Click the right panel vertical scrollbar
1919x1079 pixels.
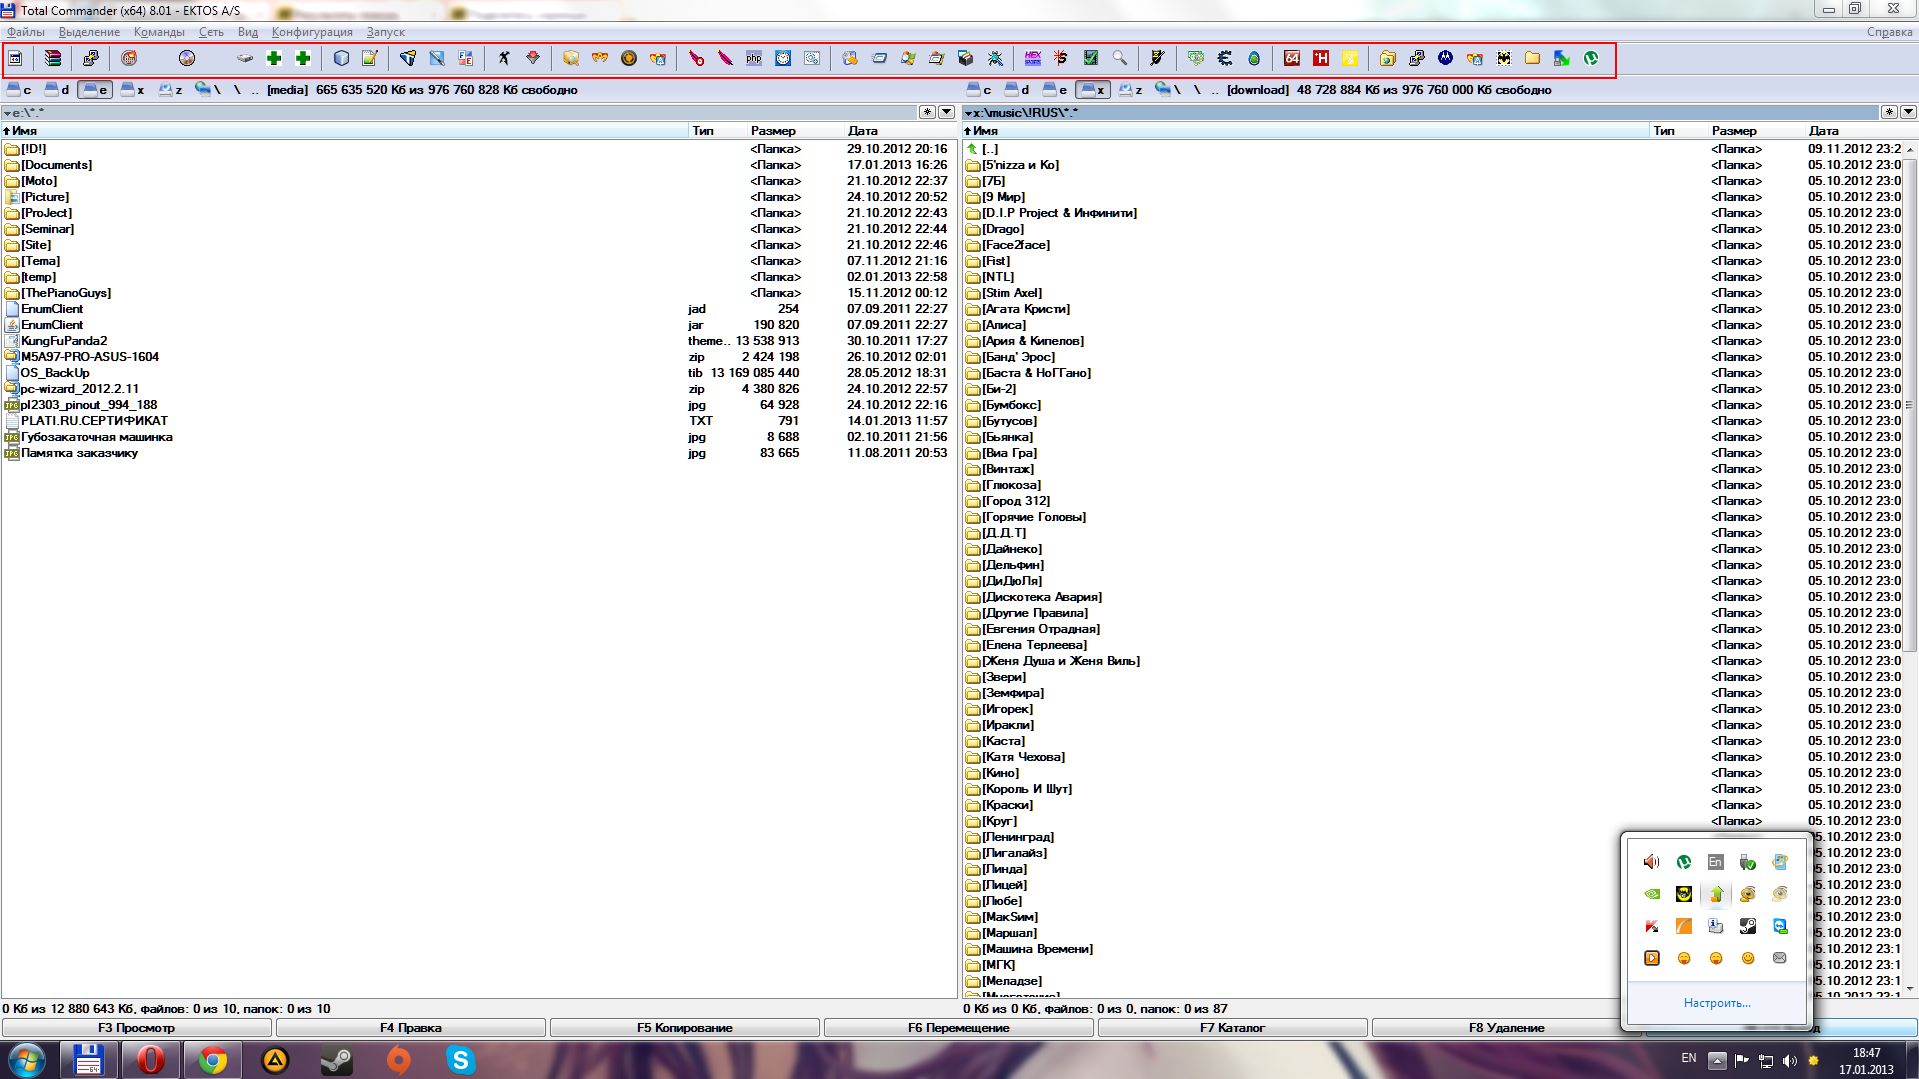[1909, 570]
